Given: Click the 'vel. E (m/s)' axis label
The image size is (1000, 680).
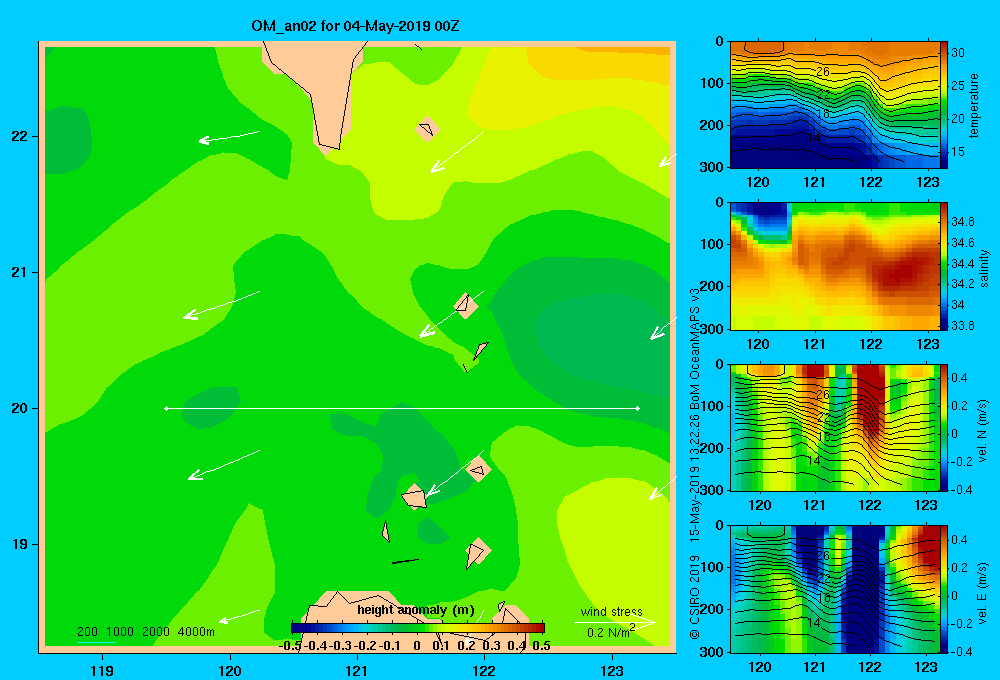Looking at the screenshot, I should coord(983,593).
